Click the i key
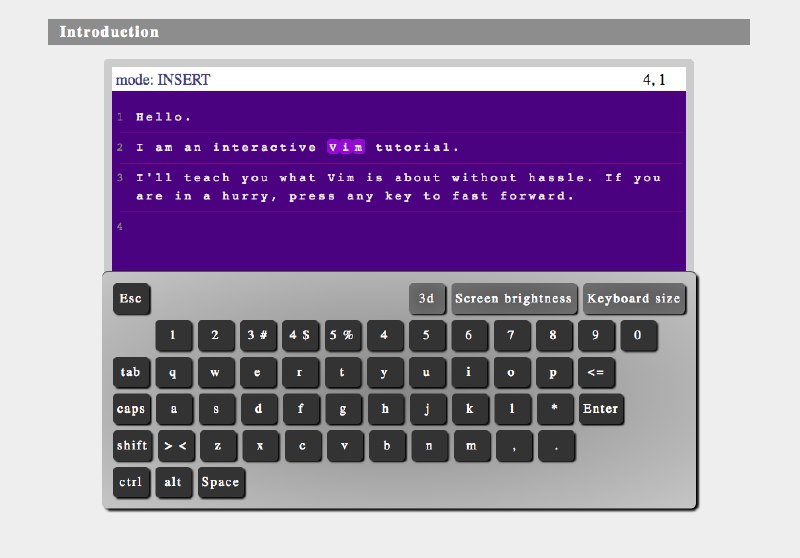 click(x=469, y=372)
